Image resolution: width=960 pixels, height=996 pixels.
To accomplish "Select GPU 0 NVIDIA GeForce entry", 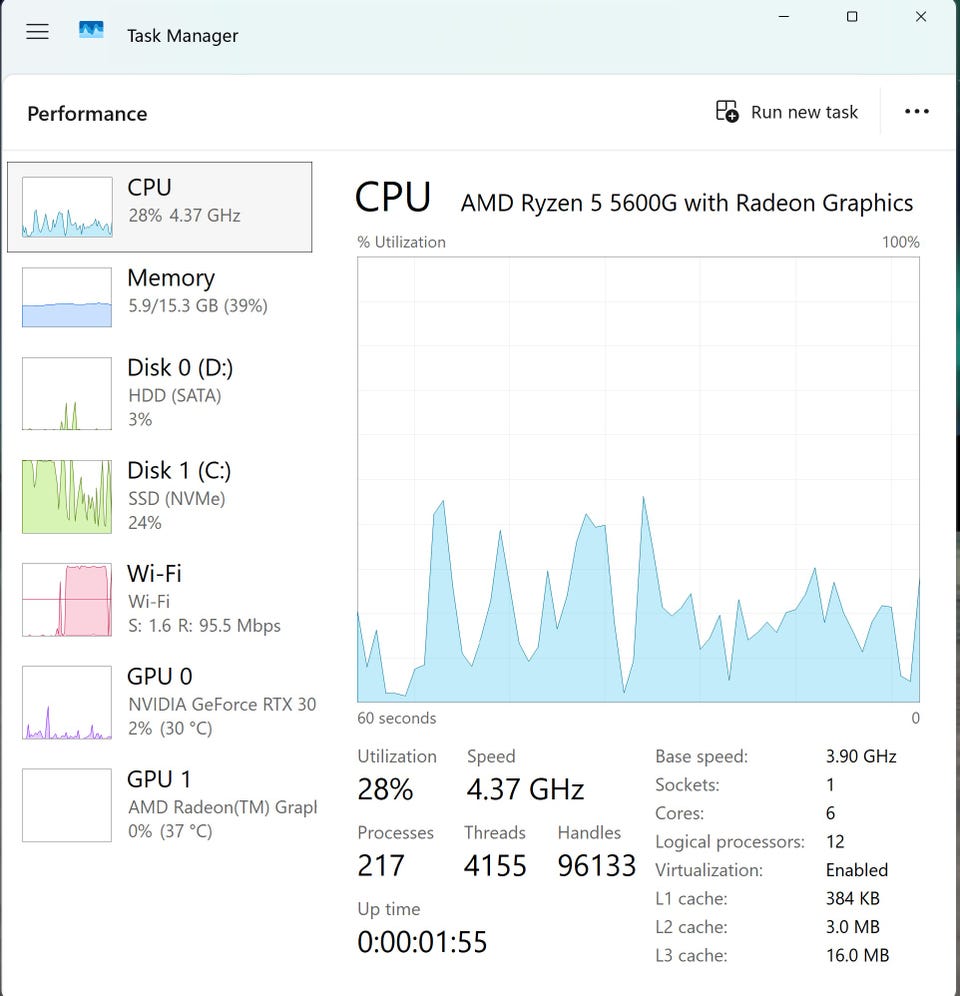I will coord(159,702).
